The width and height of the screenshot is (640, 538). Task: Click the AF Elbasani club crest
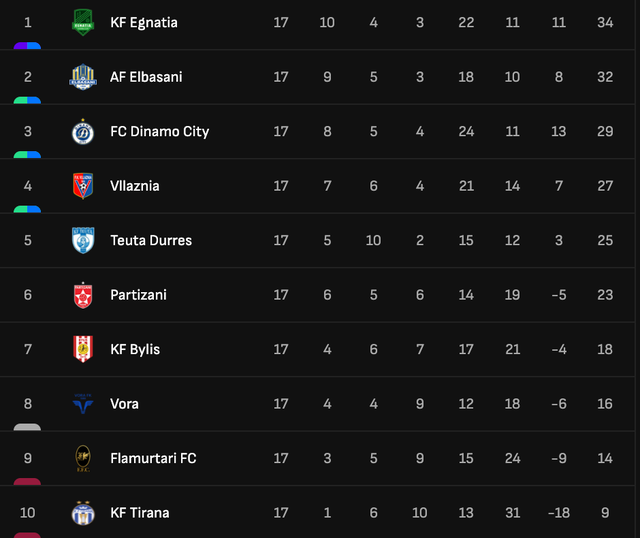click(82, 77)
